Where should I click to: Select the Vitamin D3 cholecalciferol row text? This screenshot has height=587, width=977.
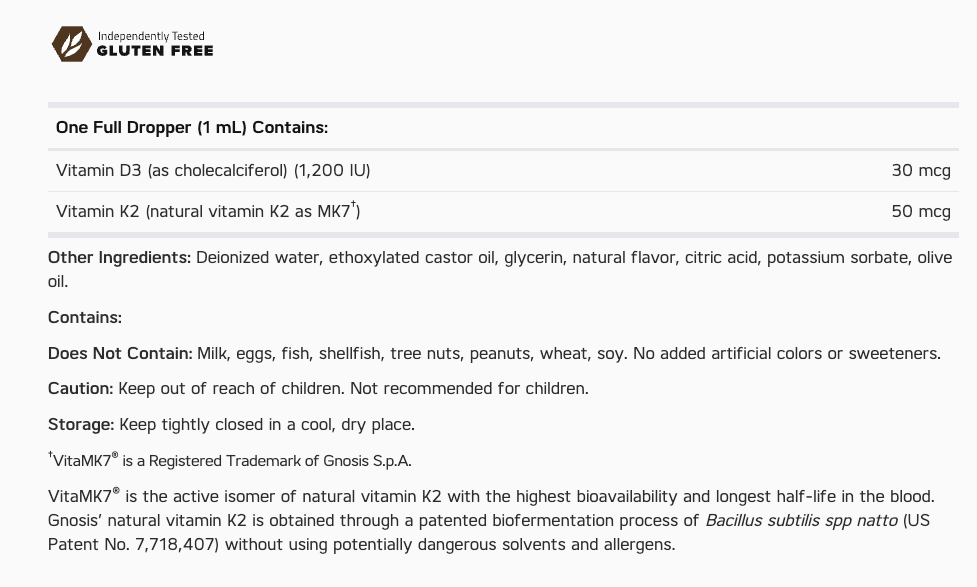point(213,170)
